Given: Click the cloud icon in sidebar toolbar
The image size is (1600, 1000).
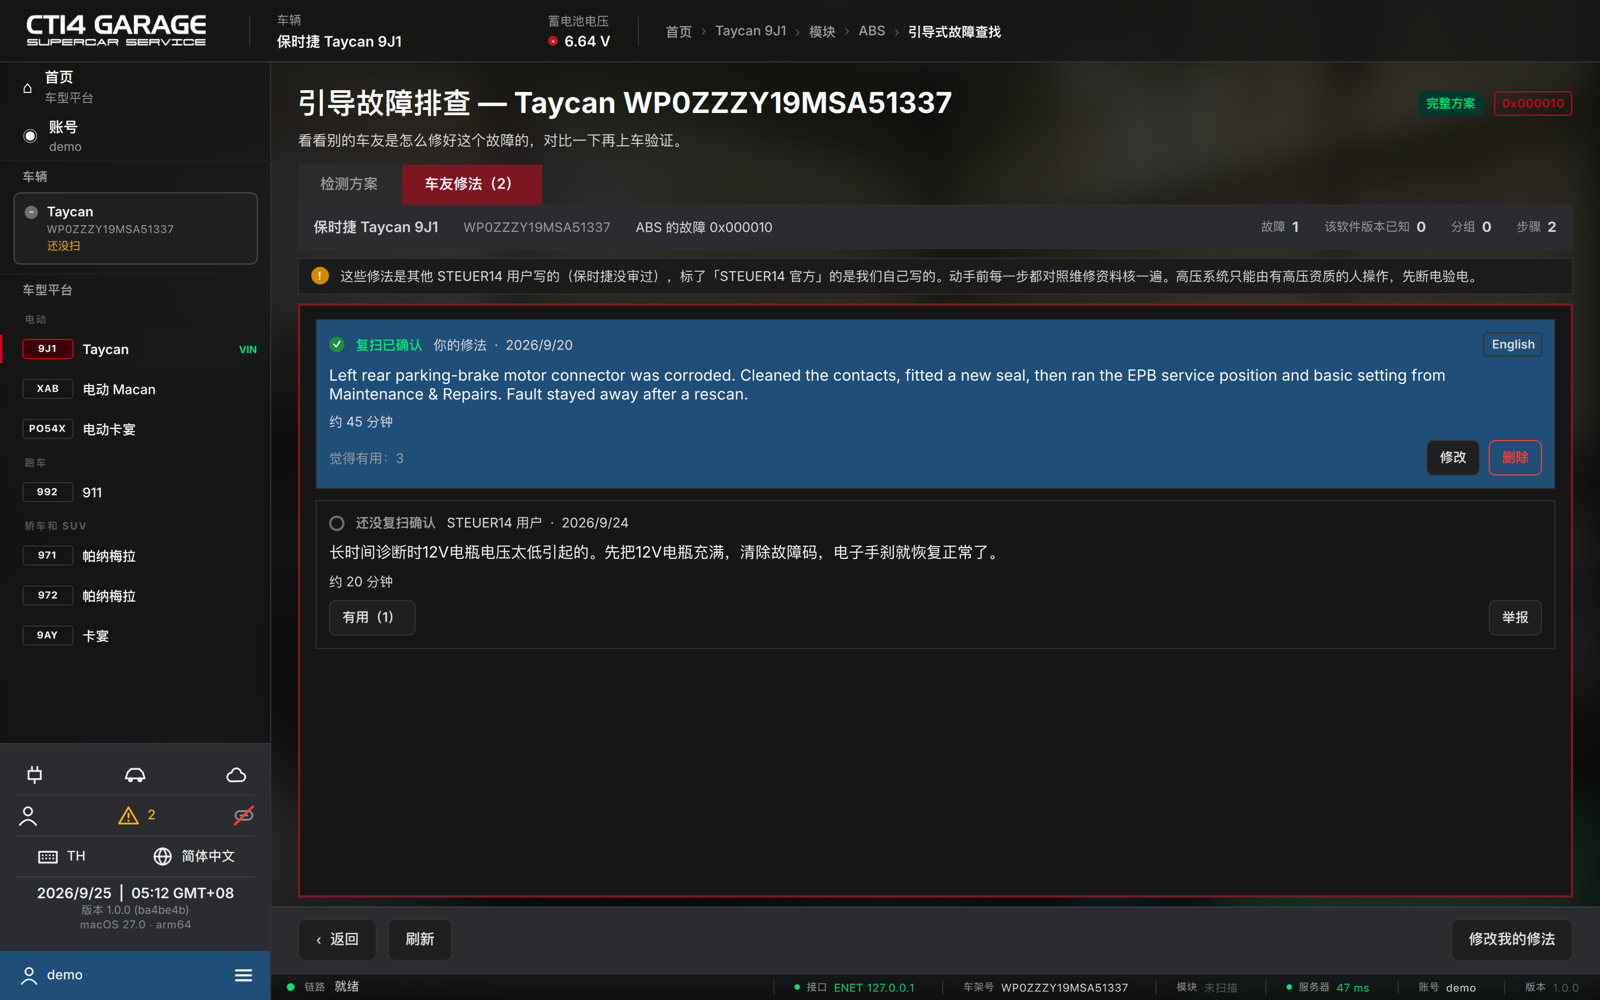Looking at the screenshot, I should pos(236,775).
